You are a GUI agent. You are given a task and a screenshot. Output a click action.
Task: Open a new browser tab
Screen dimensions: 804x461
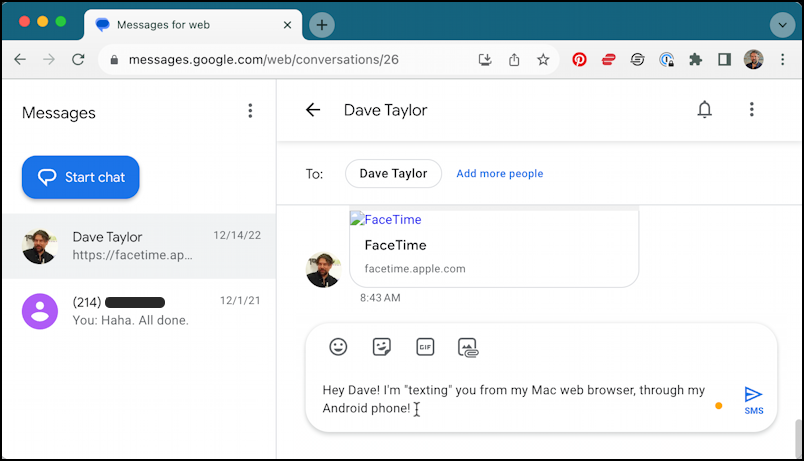coord(321,25)
